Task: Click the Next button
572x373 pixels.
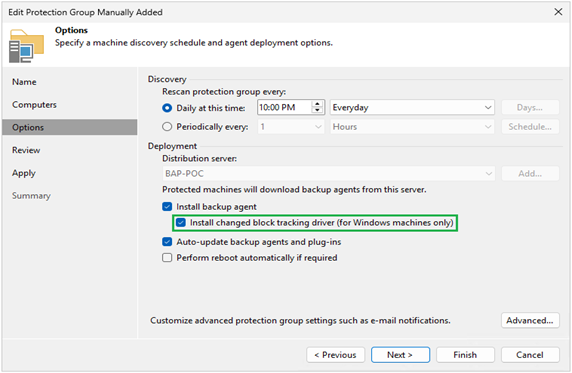Action: click(400, 355)
